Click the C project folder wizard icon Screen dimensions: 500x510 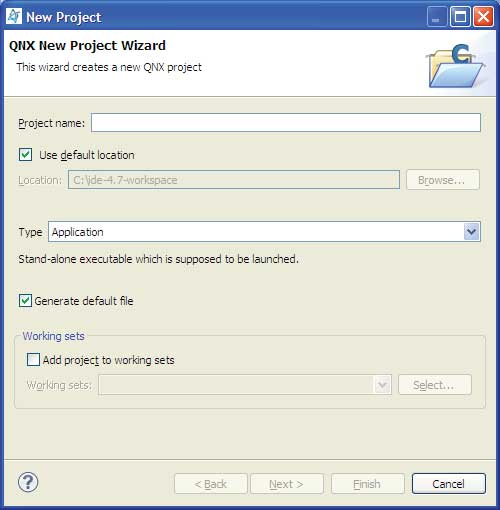(455, 67)
